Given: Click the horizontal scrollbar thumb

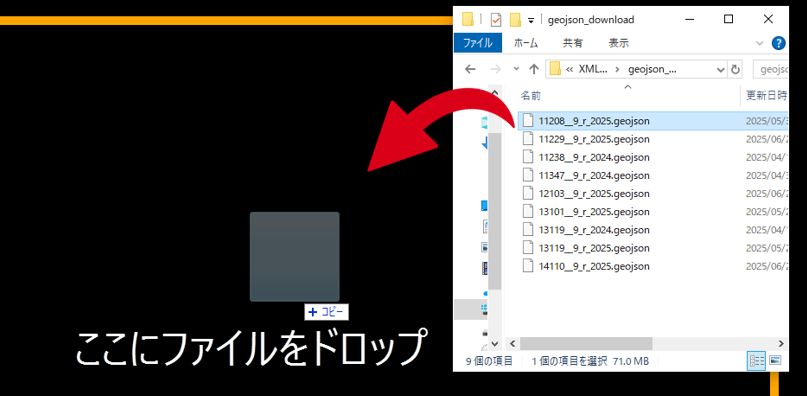Looking at the screenshot, I should (586, 343).
